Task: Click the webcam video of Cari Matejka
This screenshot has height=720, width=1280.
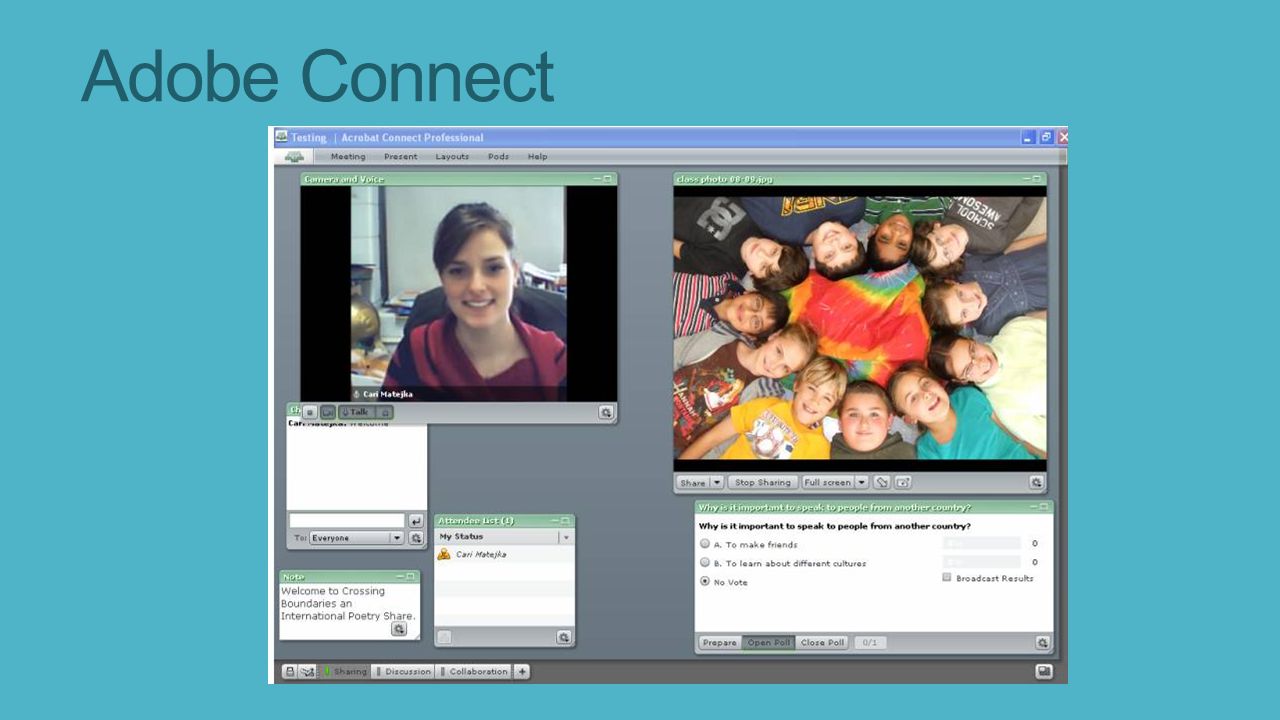Action: [x=458, y=294]
